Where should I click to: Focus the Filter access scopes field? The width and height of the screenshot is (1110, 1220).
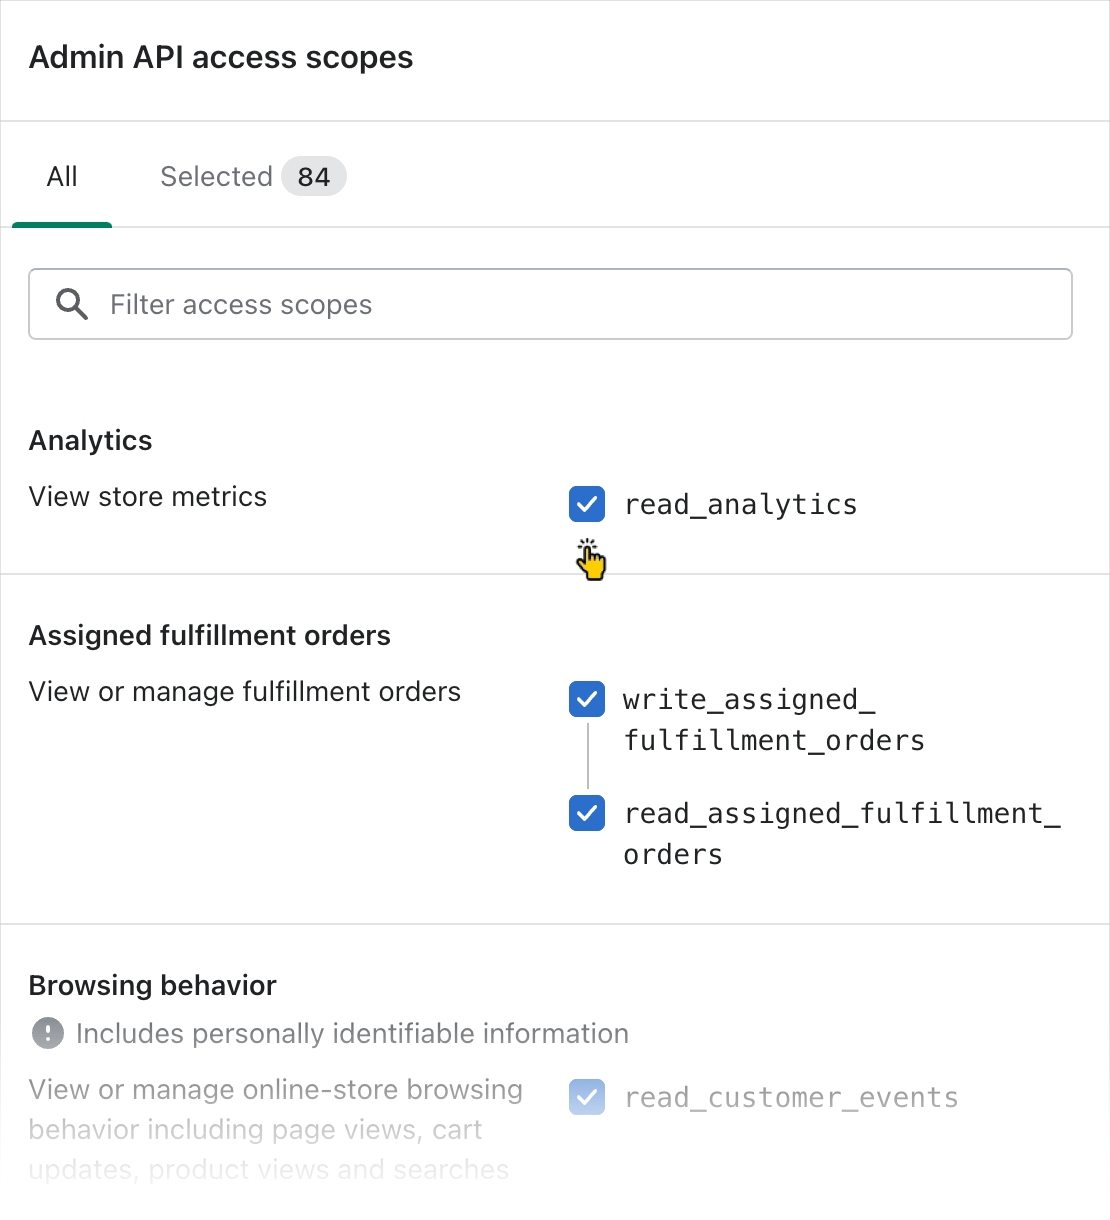(x=580, y=304)
